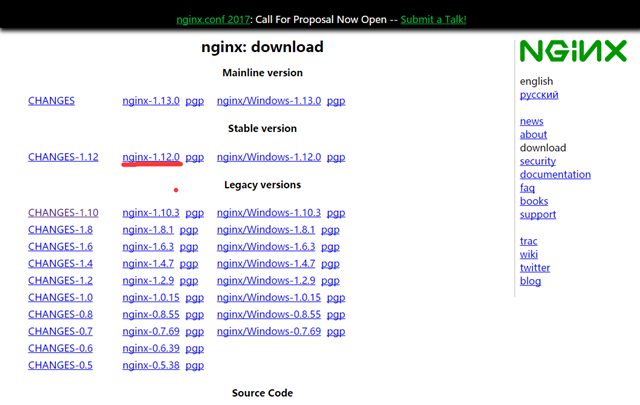This screenshot has width=640, height=405.
Task: Open the mainline CHANGES link
Action: coord(51,101)
